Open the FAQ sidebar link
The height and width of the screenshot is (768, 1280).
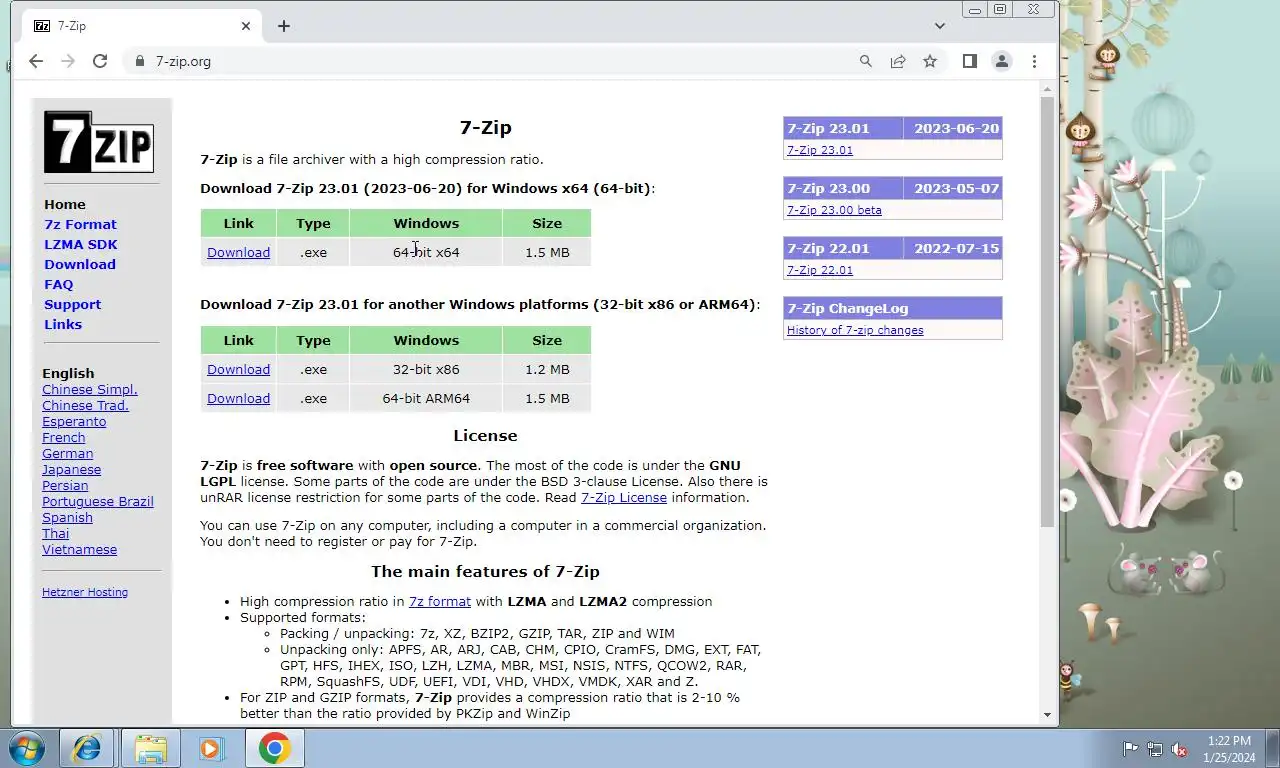pyautogui.click(x=59, y=284)
